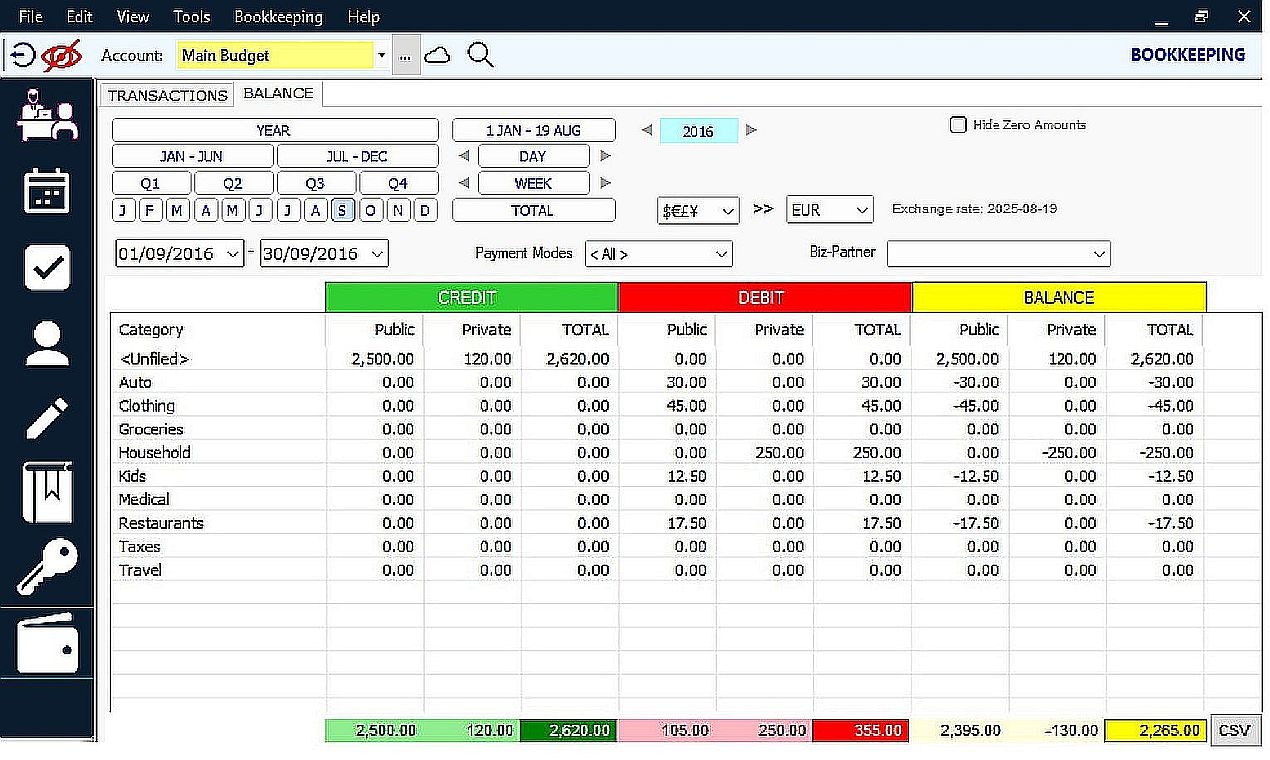Click the Q3 quarter button

tap(315, 182)
